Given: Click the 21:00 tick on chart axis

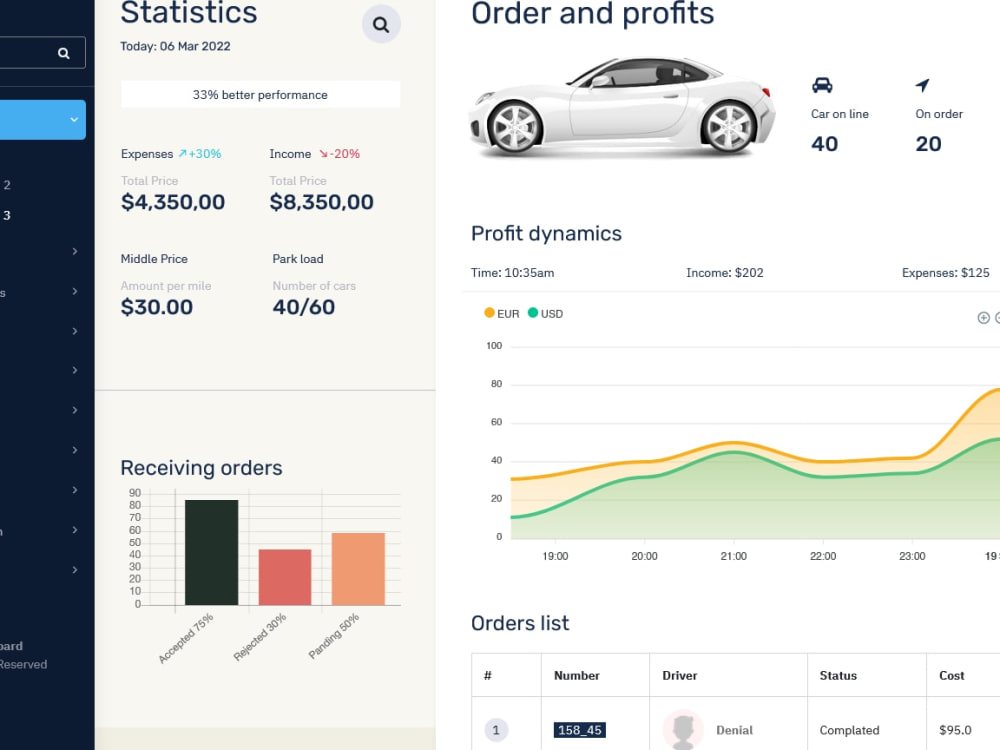Looking at the screenshot, I should (x=733, y=556).
